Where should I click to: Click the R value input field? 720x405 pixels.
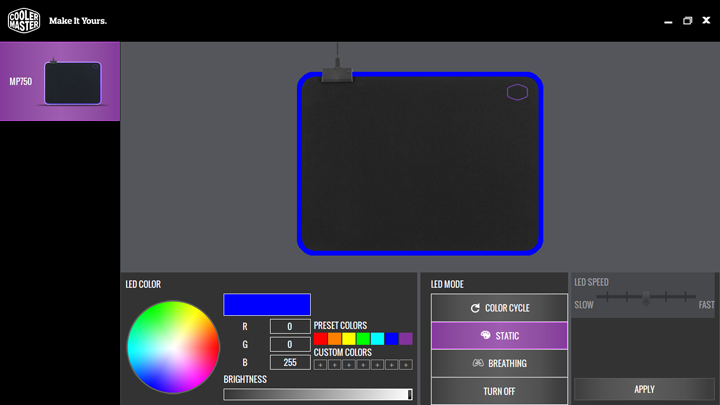290,327
